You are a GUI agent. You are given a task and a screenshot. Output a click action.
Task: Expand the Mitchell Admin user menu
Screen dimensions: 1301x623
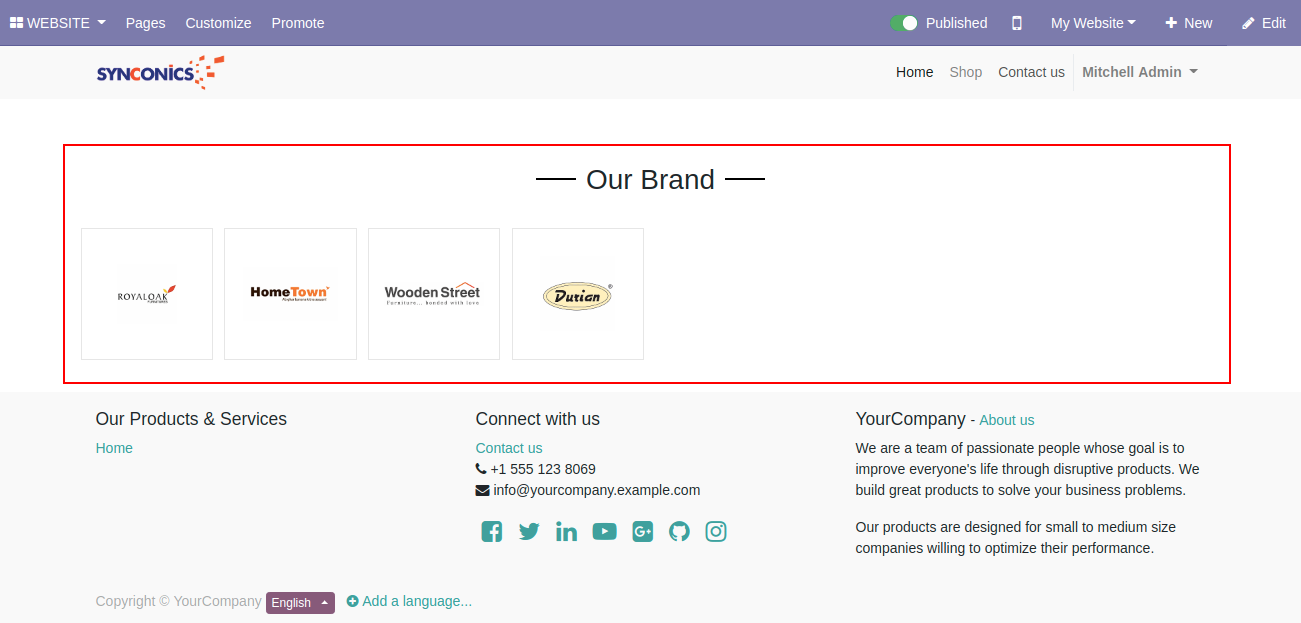tap(1140, 72)
